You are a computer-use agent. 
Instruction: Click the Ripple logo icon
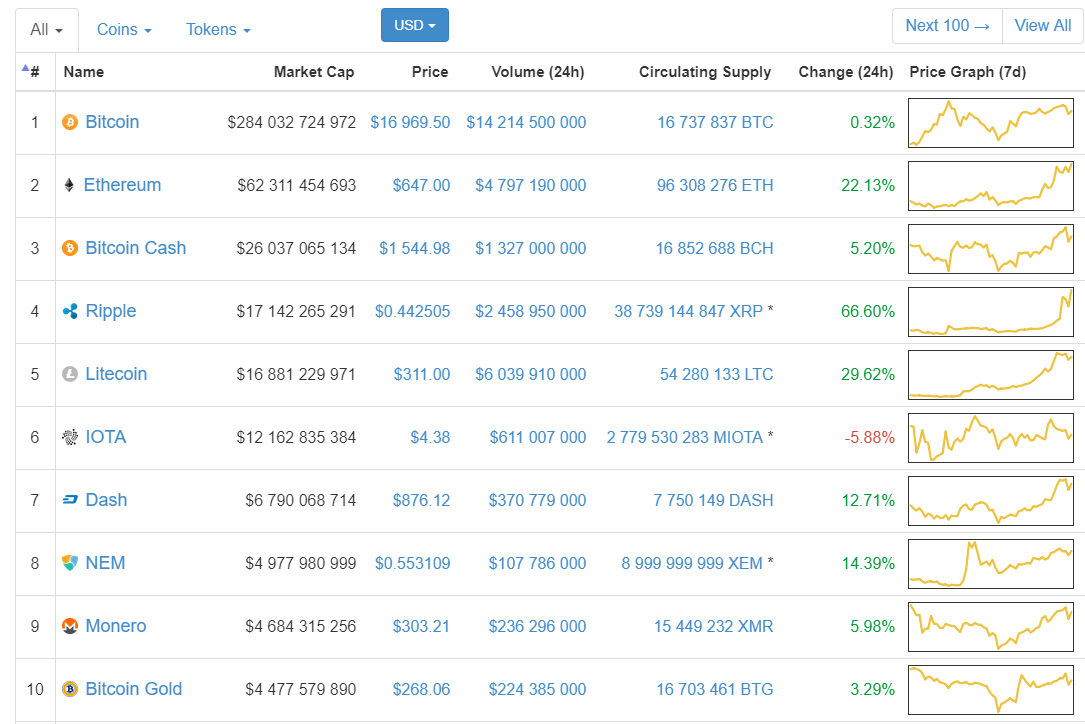coord(70,311)
